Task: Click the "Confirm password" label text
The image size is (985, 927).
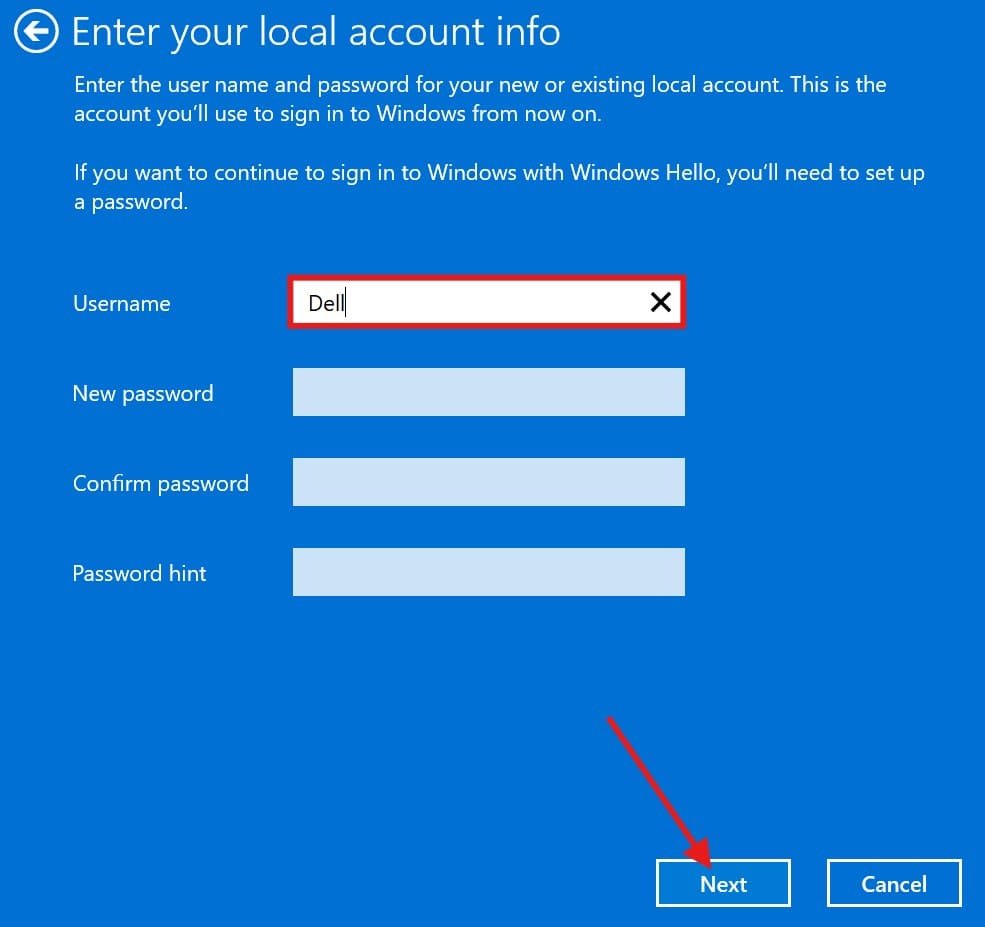Action: (x=160, y=484)
